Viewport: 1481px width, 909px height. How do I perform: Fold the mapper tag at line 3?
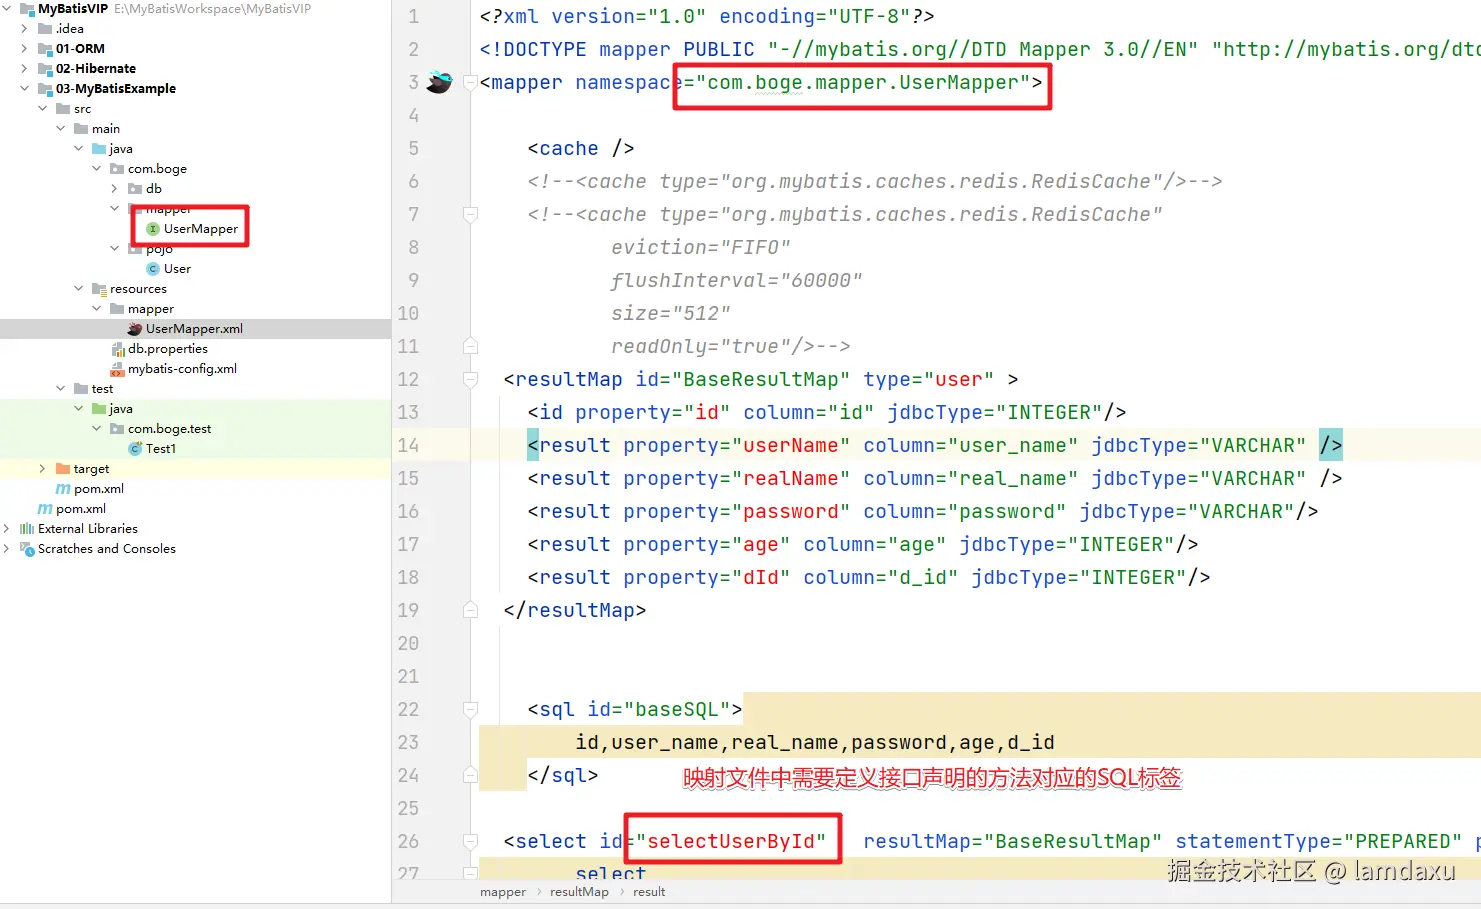(x=470, y=83)
